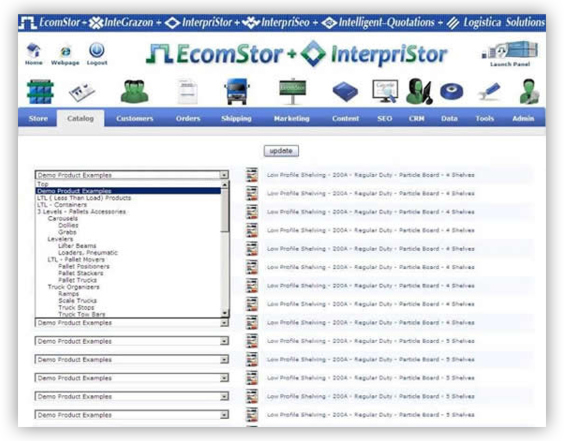Image resolution: width=564 pixels, height=441 pixels.
Task: Choose Loaders, Pneumatic option
Action: (x=128, y=253)
